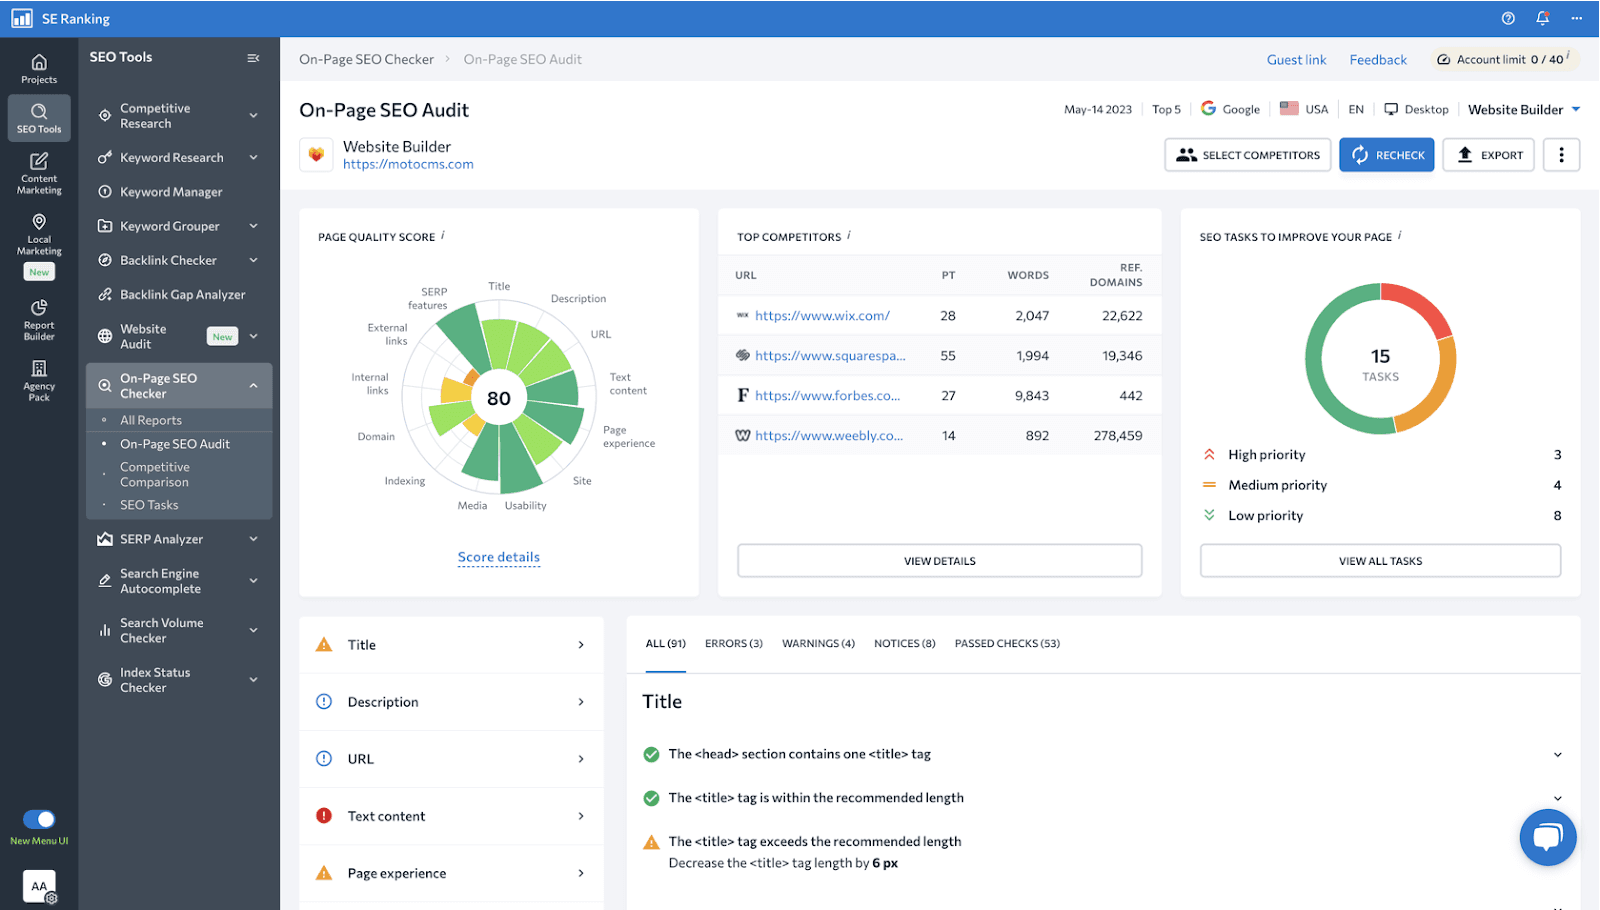Expand Backlink Checker menu
Image resolution: width=1600 pixels, height=910 pixels.
pyautogui.click(x=253, y=260)
